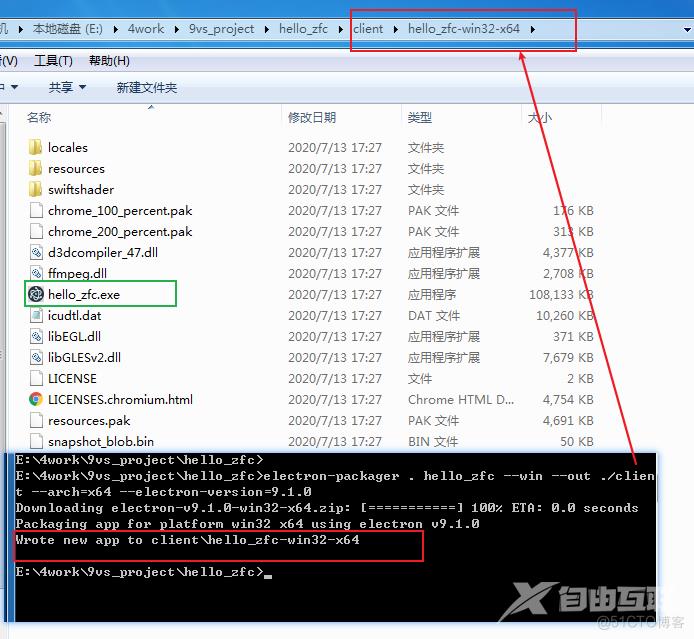Select chrome_200_percent.pak file icon
This screenshot has height=639, width=694.
coord(36,231)
